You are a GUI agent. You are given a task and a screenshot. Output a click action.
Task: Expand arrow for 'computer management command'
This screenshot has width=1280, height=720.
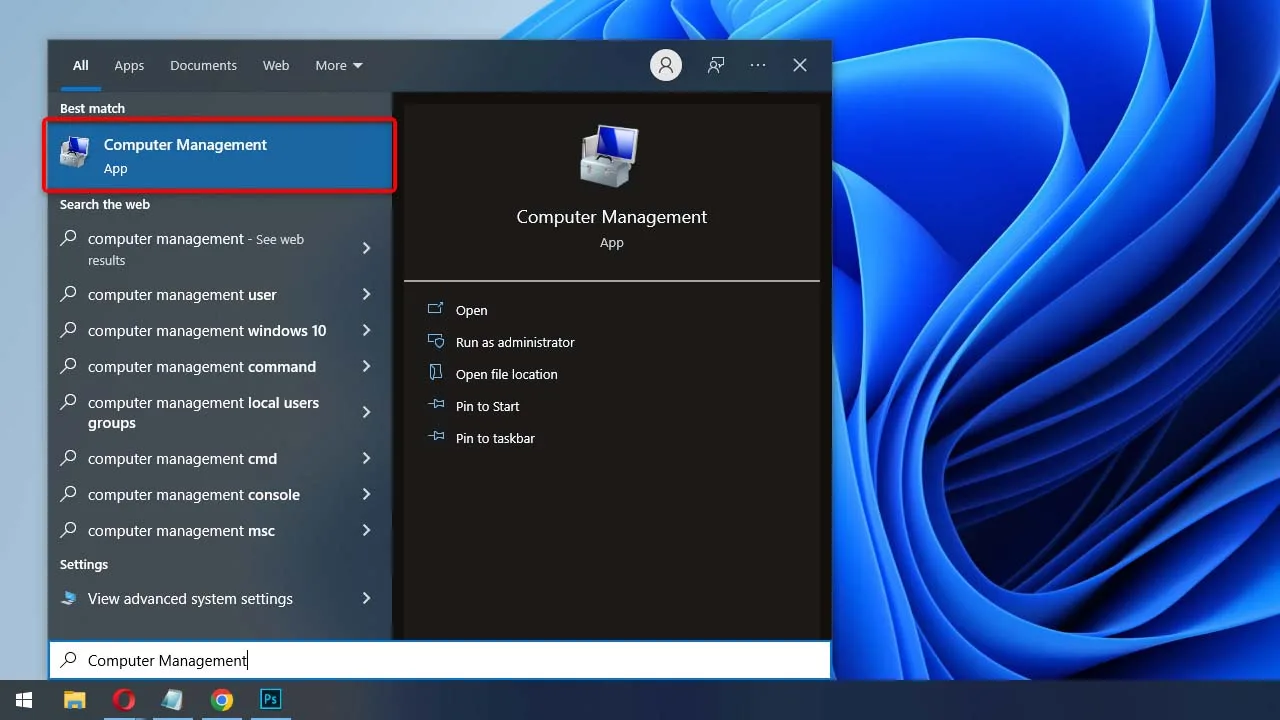click(366, 366)
